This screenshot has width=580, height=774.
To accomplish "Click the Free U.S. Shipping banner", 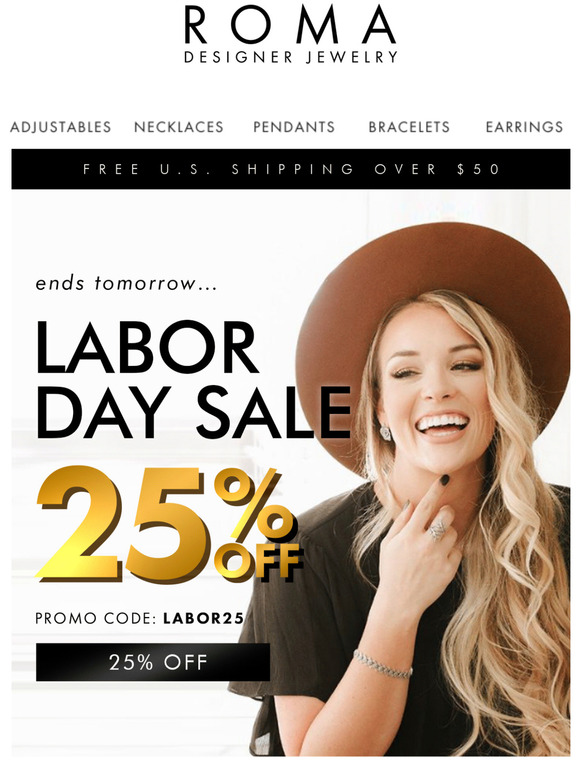I will pyautogui.click(x=291, y=169).
